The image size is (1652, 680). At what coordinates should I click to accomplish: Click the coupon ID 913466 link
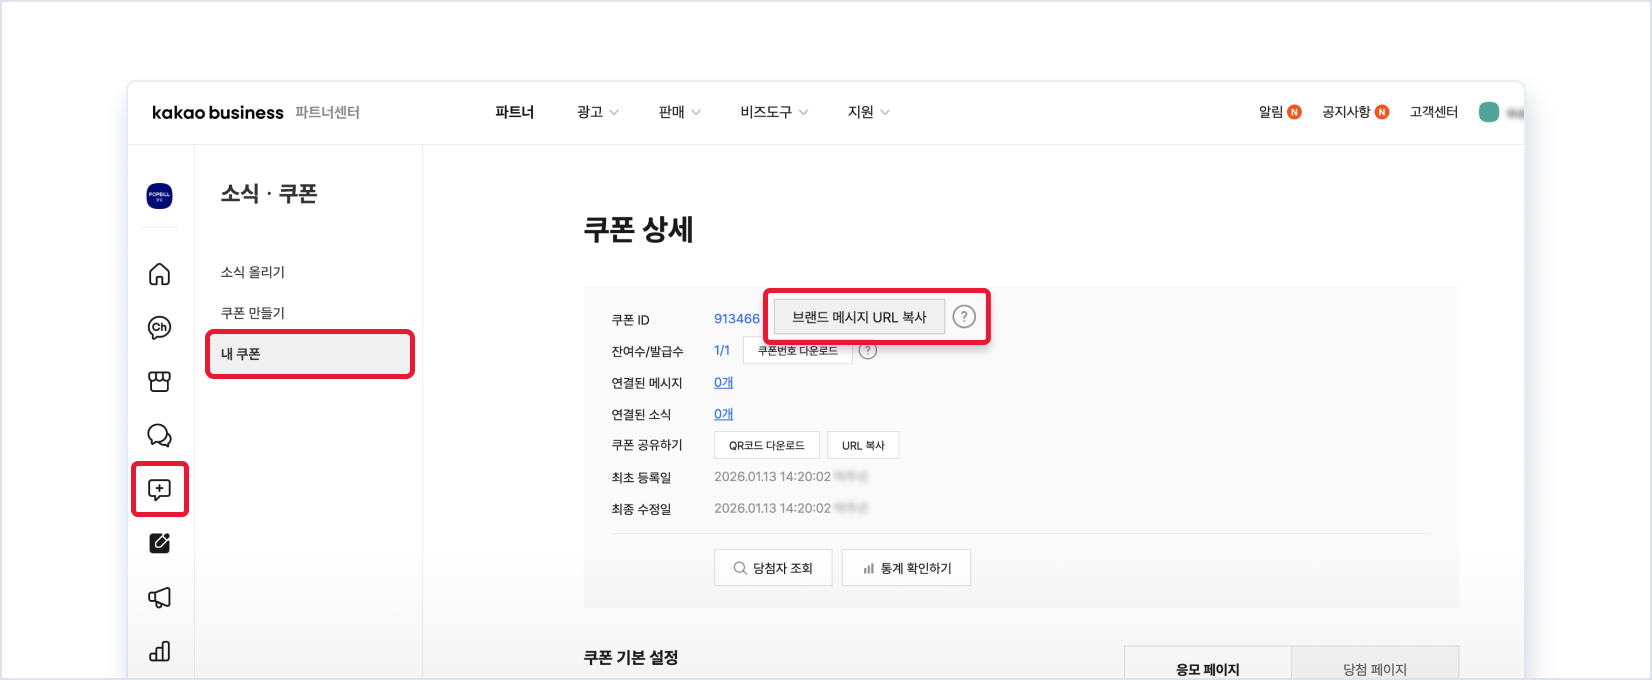click(x=737, y=319)
